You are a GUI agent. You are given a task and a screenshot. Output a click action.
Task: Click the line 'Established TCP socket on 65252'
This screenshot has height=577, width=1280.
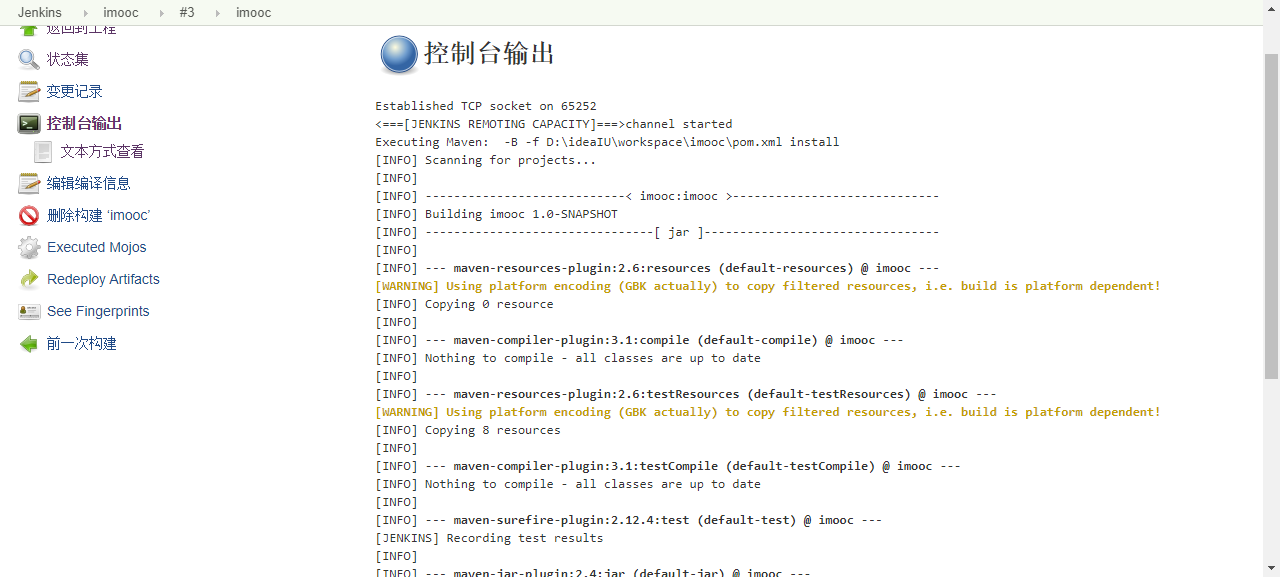[x=486, y=106]
